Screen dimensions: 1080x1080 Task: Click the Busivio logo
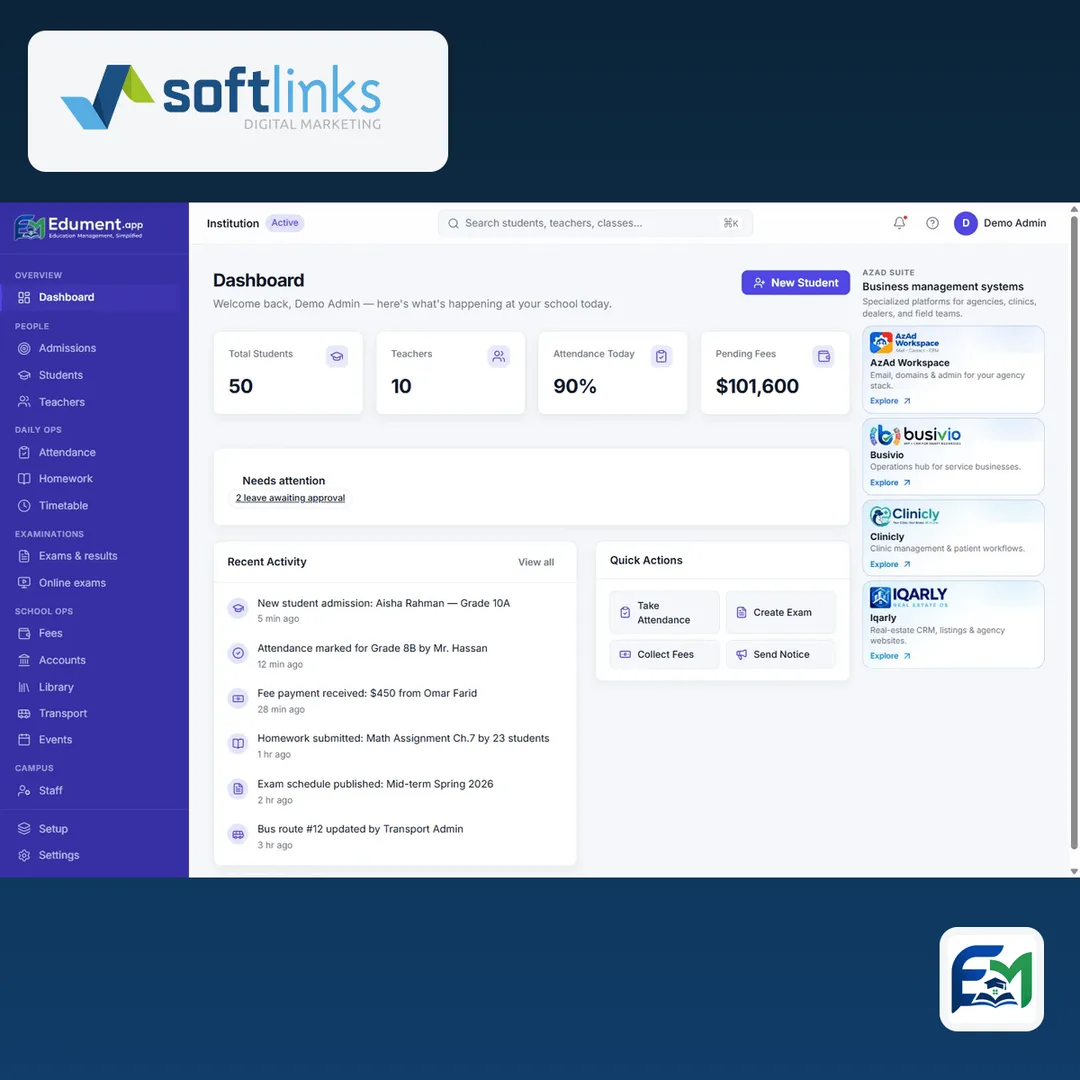tap(915, 435)
